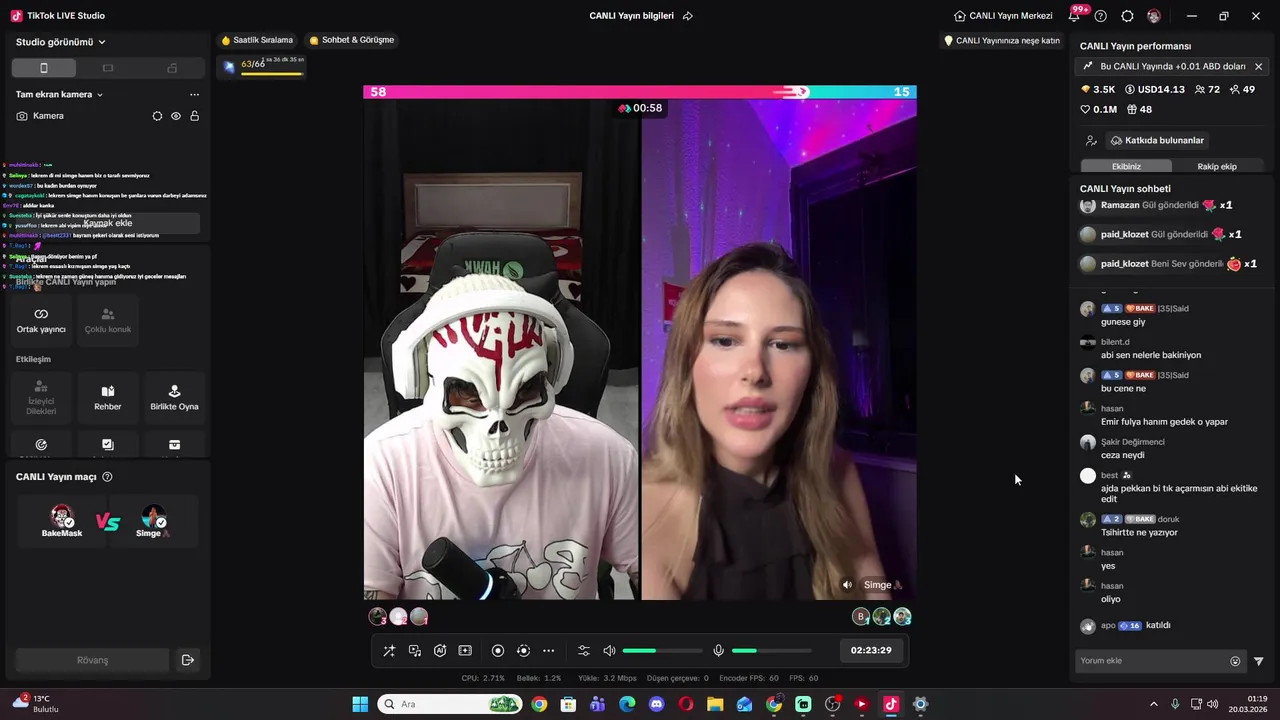Open the three-dot more options in control bar
Viewport: 1280px width, 720px height.
pos(548,651)
